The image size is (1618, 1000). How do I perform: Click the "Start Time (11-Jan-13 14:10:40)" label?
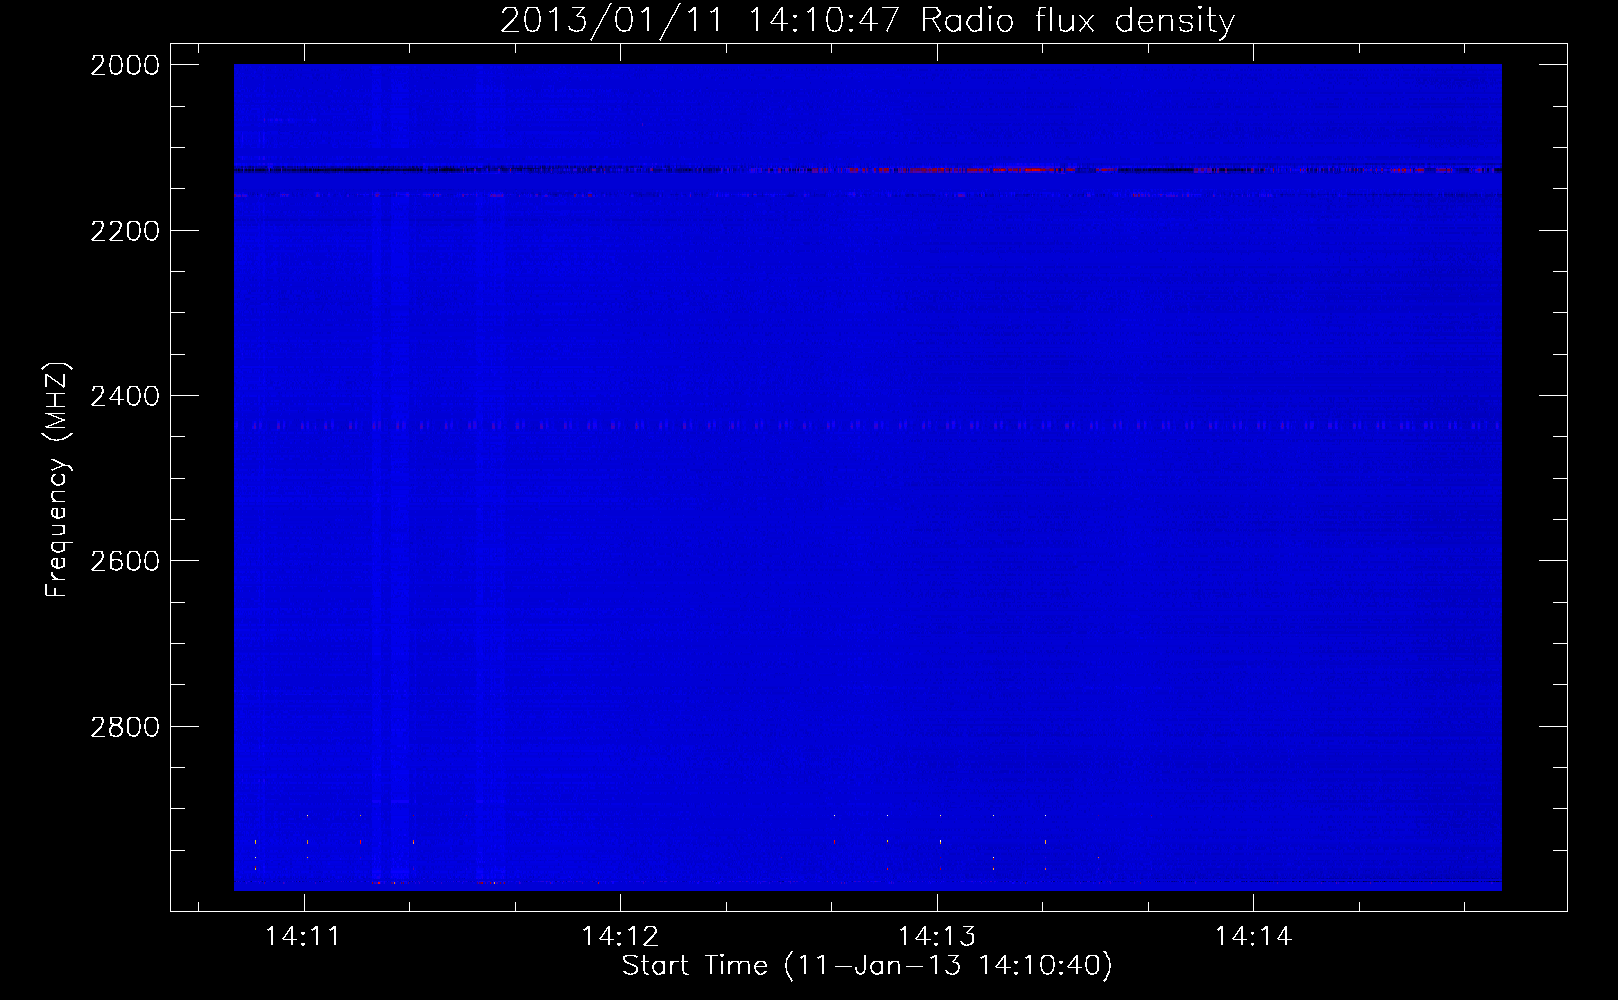[x=867, y=966]
